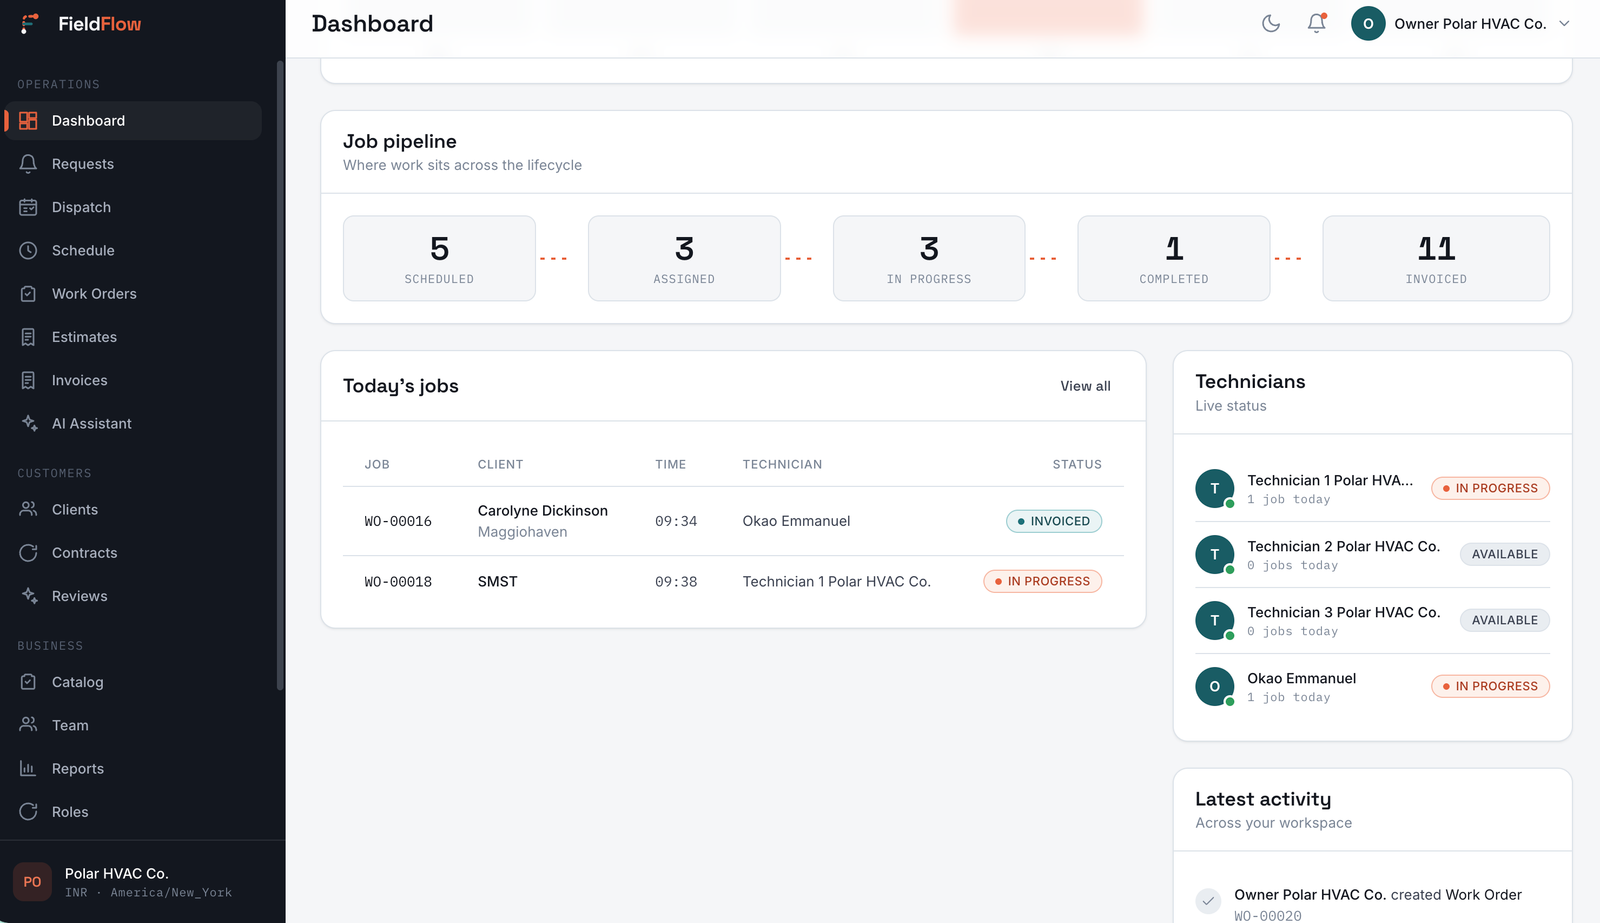
Task: Click the Team people icon
Action: [28, 725]
